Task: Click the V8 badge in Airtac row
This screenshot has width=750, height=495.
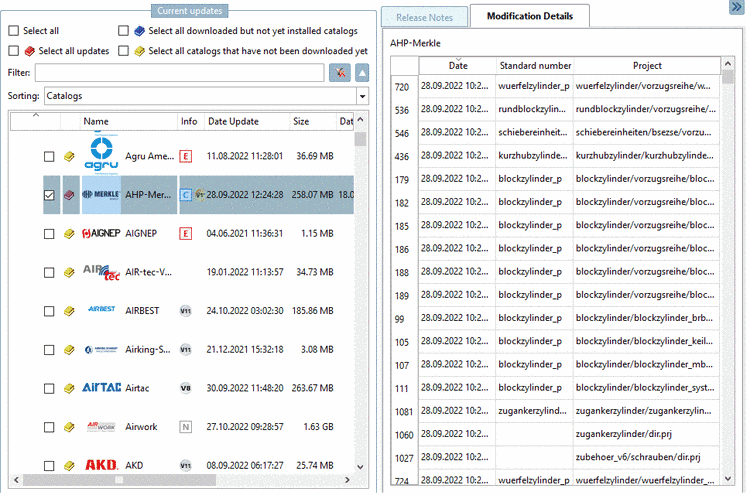Action: (x=186, y=388)
